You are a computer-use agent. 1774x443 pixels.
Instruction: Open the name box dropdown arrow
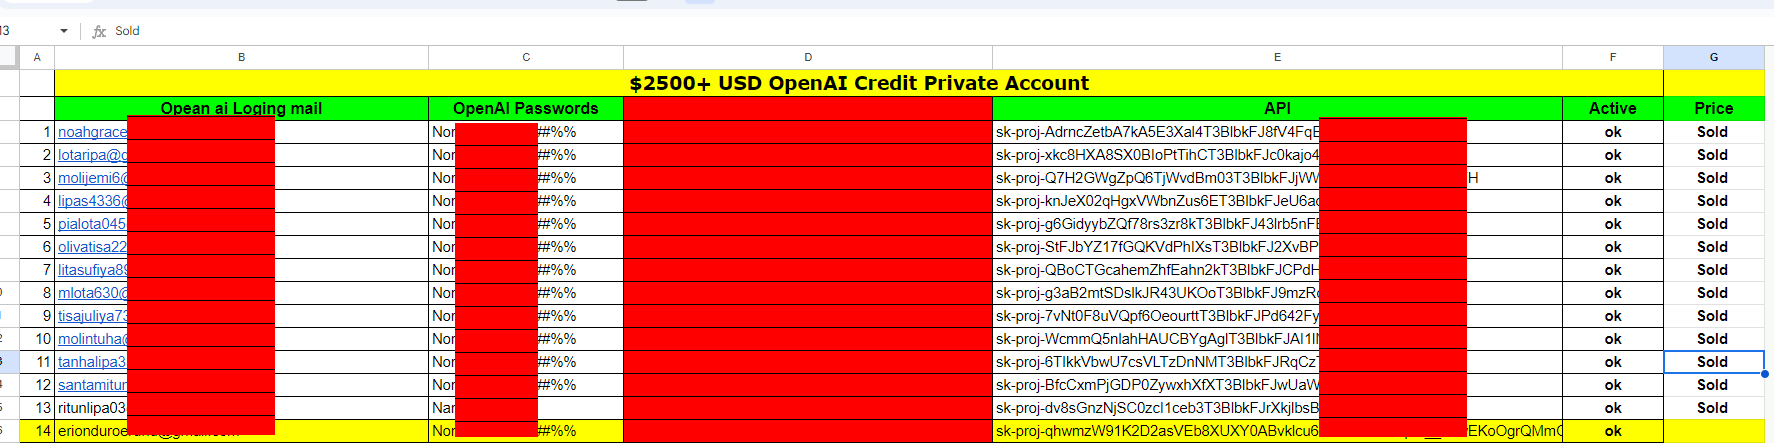64,31
